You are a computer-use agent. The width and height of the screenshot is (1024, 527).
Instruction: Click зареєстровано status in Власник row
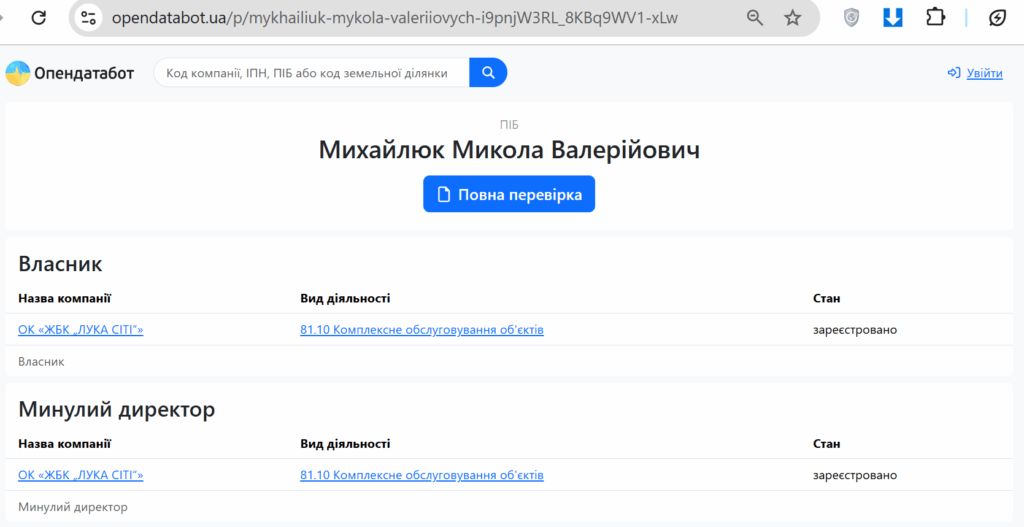click(x=854, y=330)
